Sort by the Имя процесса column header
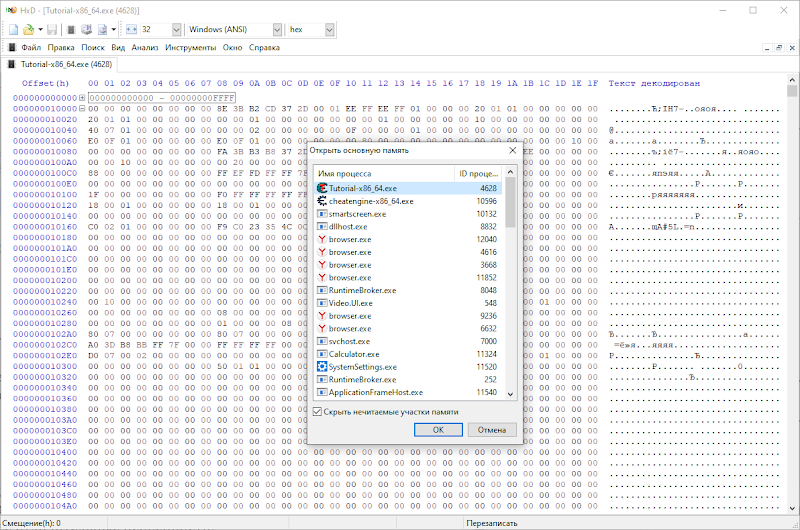Screen dimensions: 800x530 click(384, 173)
